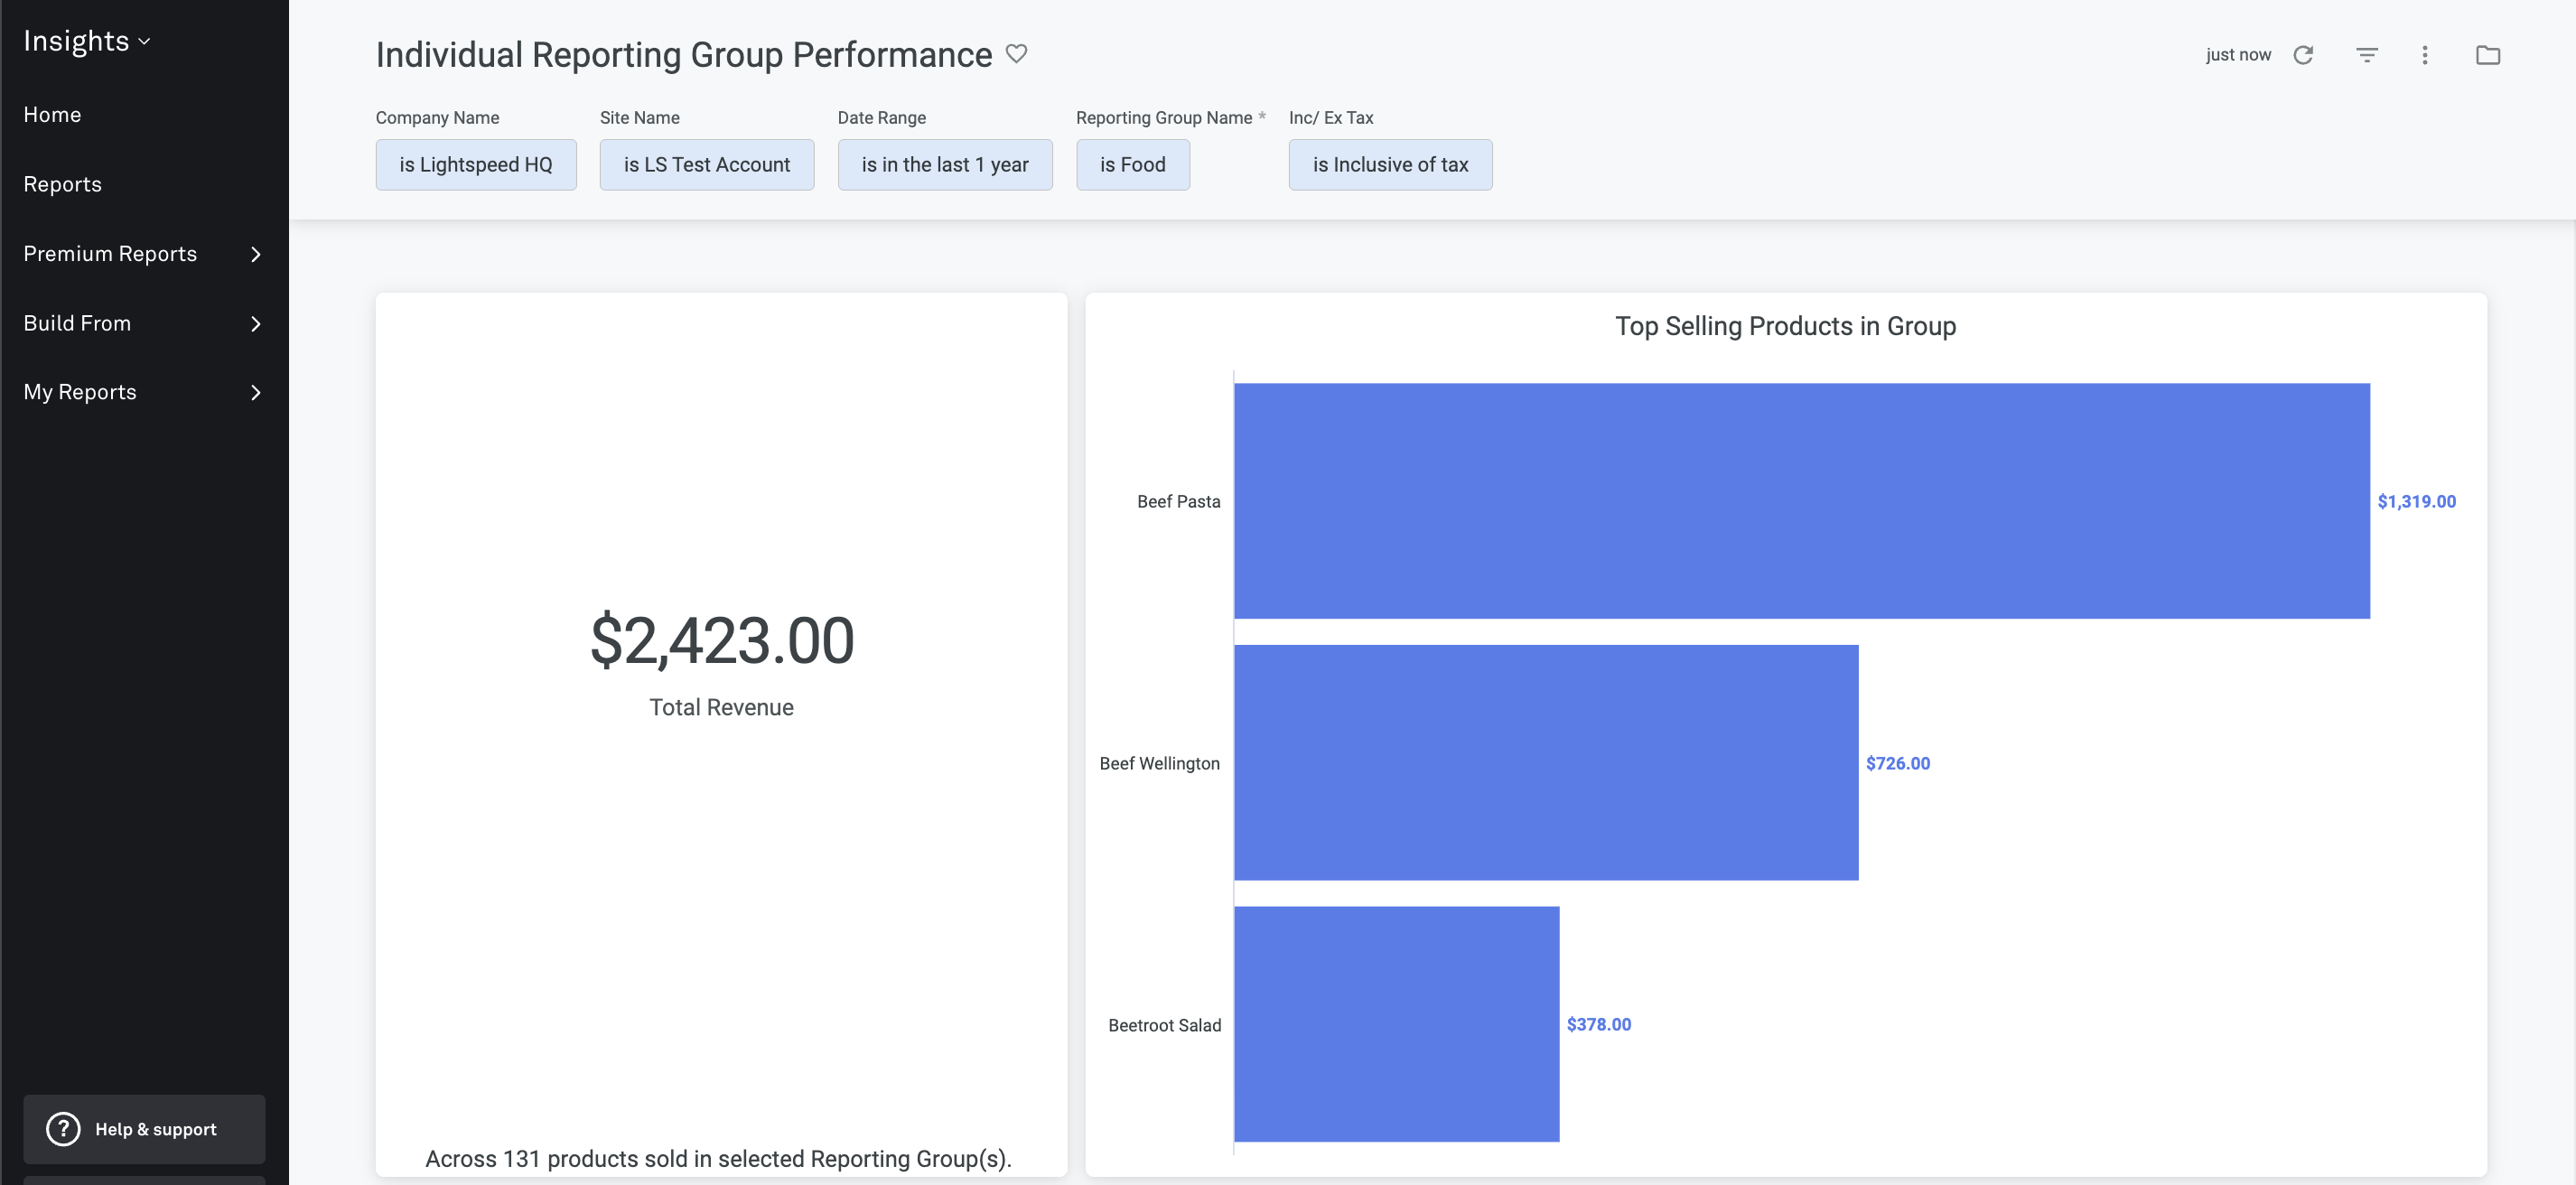Reload the dashboard data with refresh icon
The width and height of the screenshot is (2576, 1185).
click(2303, 55)
